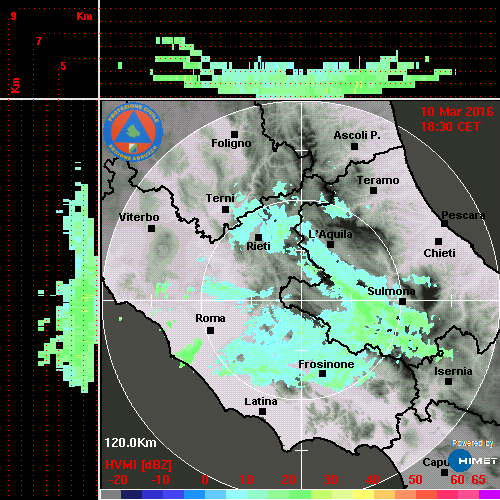
Task: Click the '9' km height axis label
Action: pyautogui.click(x=13, y=16)
